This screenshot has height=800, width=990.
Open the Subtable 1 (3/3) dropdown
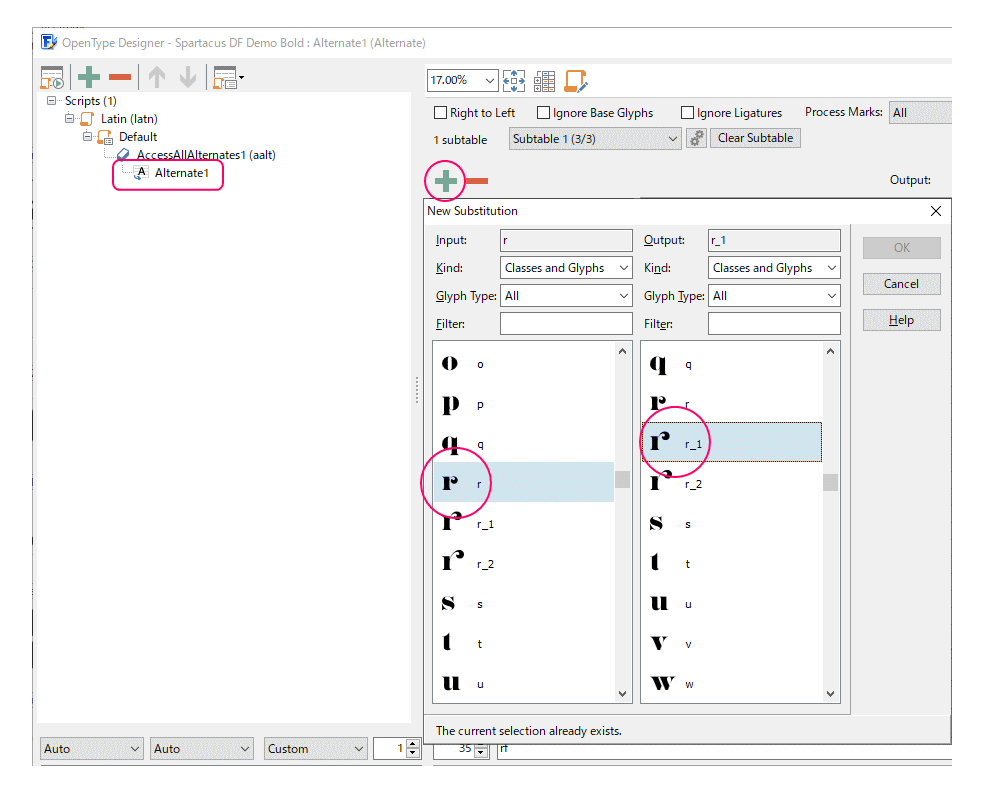595,139
